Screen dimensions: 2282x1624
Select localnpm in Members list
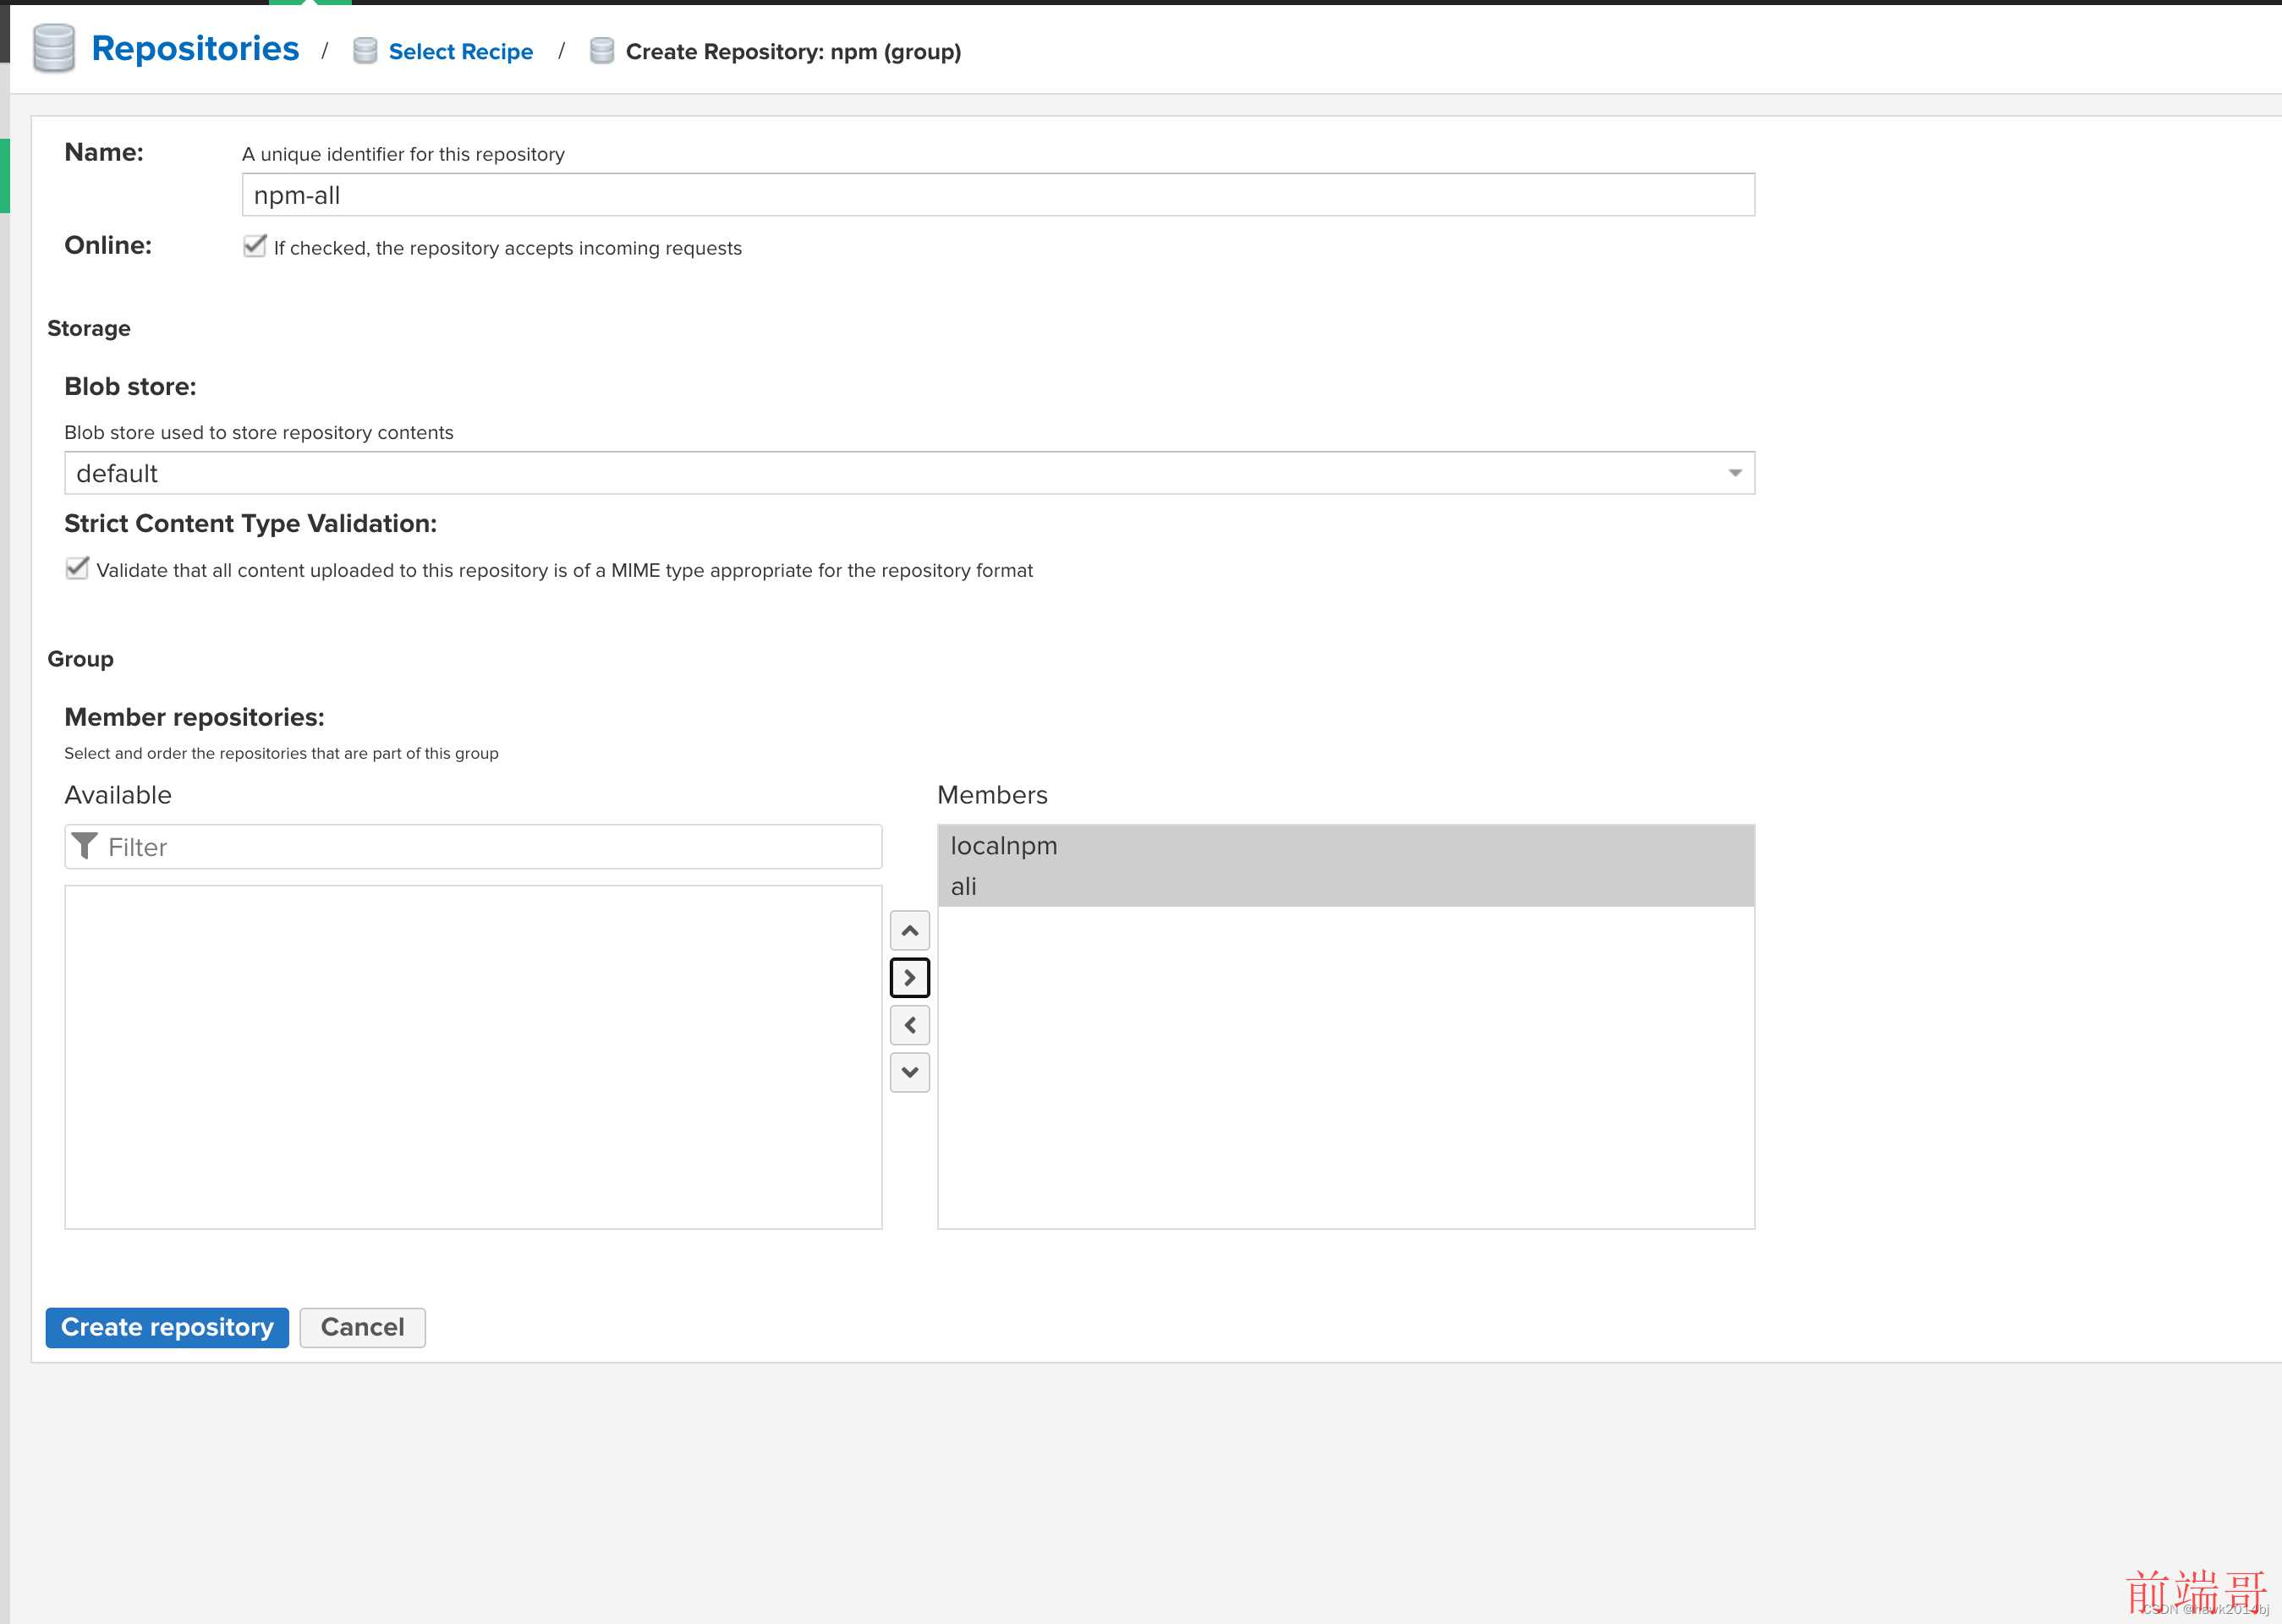[x=1346, y=846]
